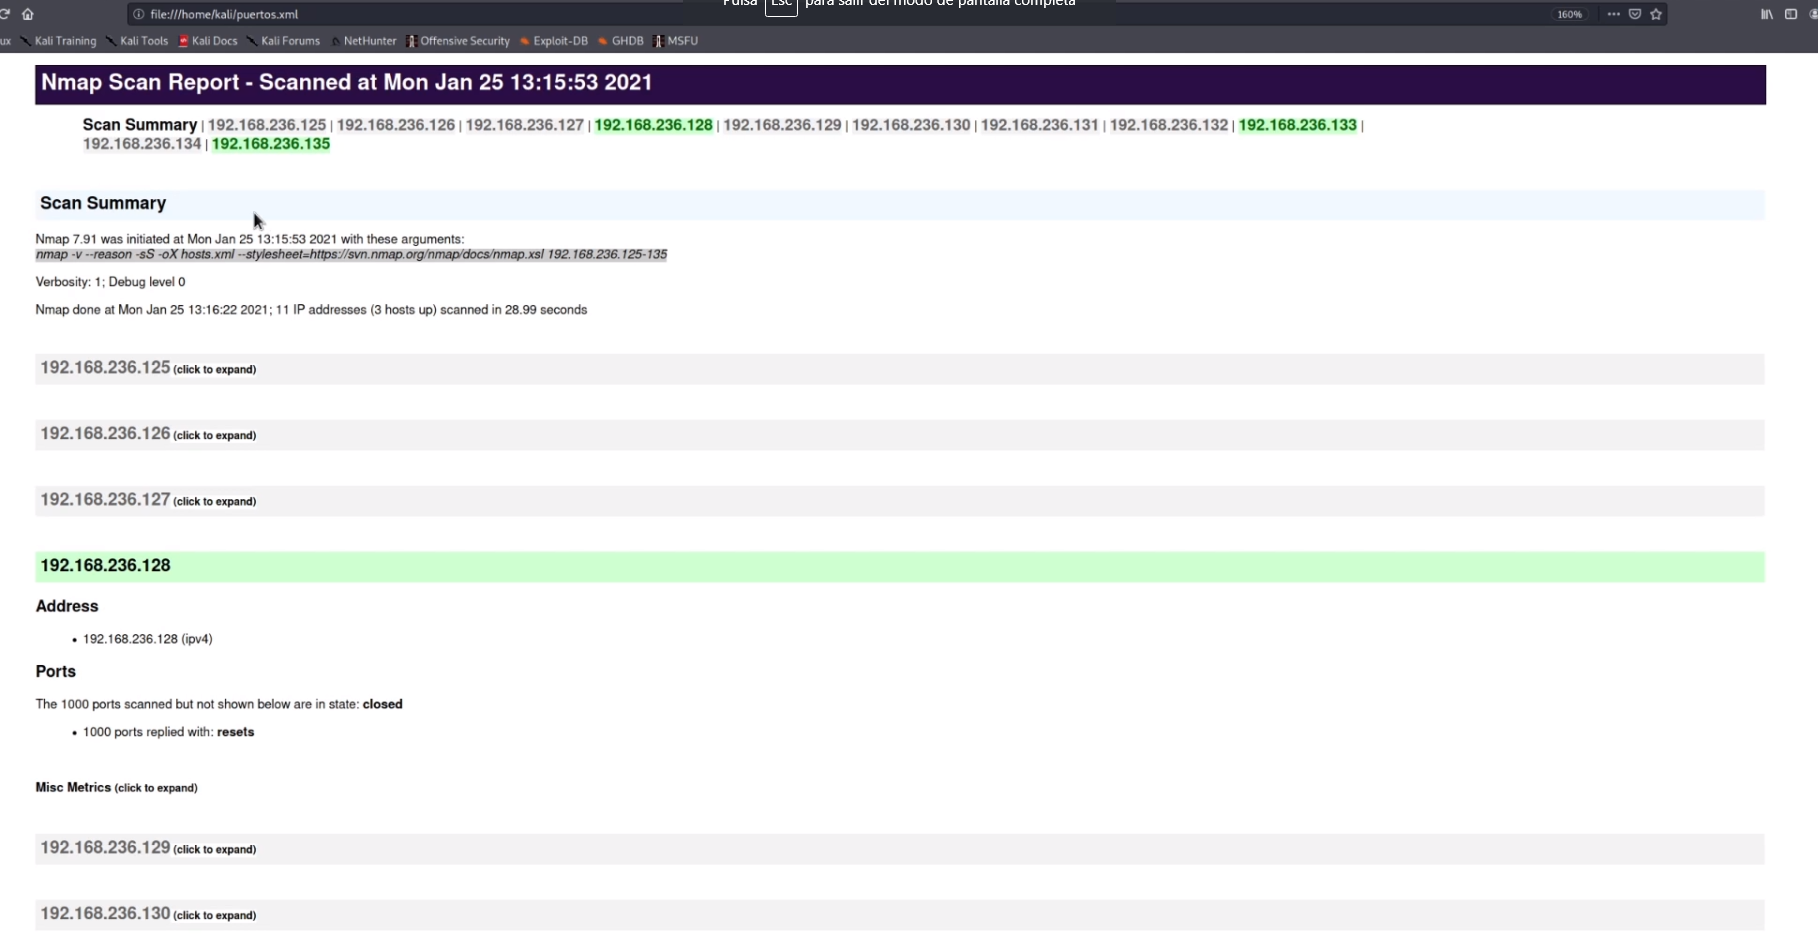Open Offensive Security bookmark
The width and height of the screenshot is (1818, 935).
point(464,41)
